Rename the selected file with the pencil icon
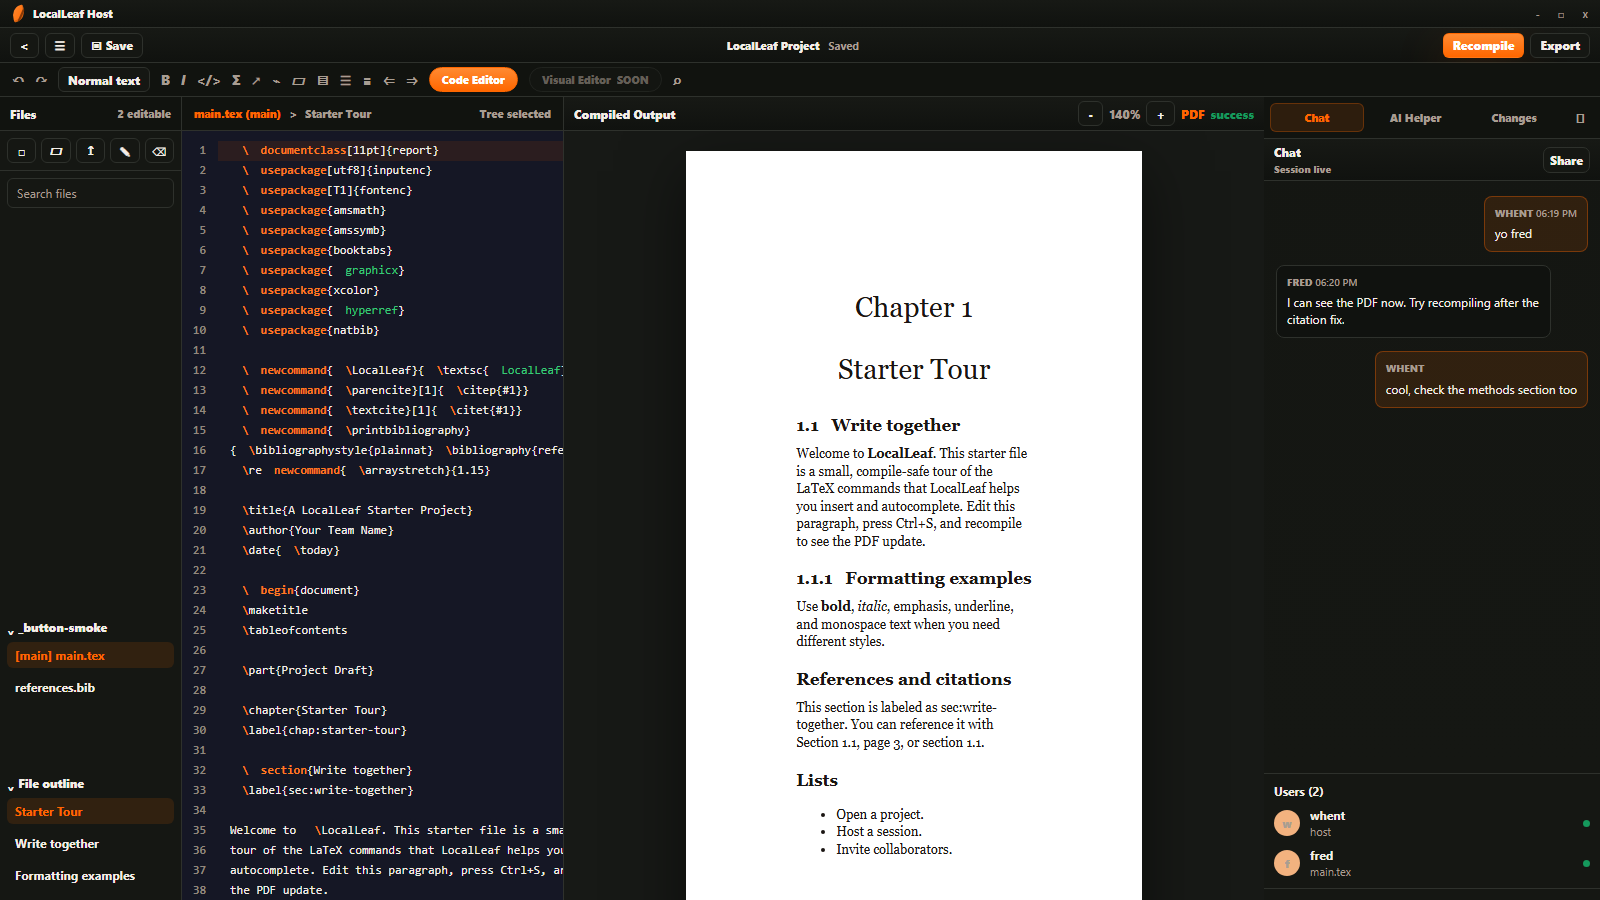Image resolution: width=1600 pixels, height=900 pixels. click(x=125, y=151)
